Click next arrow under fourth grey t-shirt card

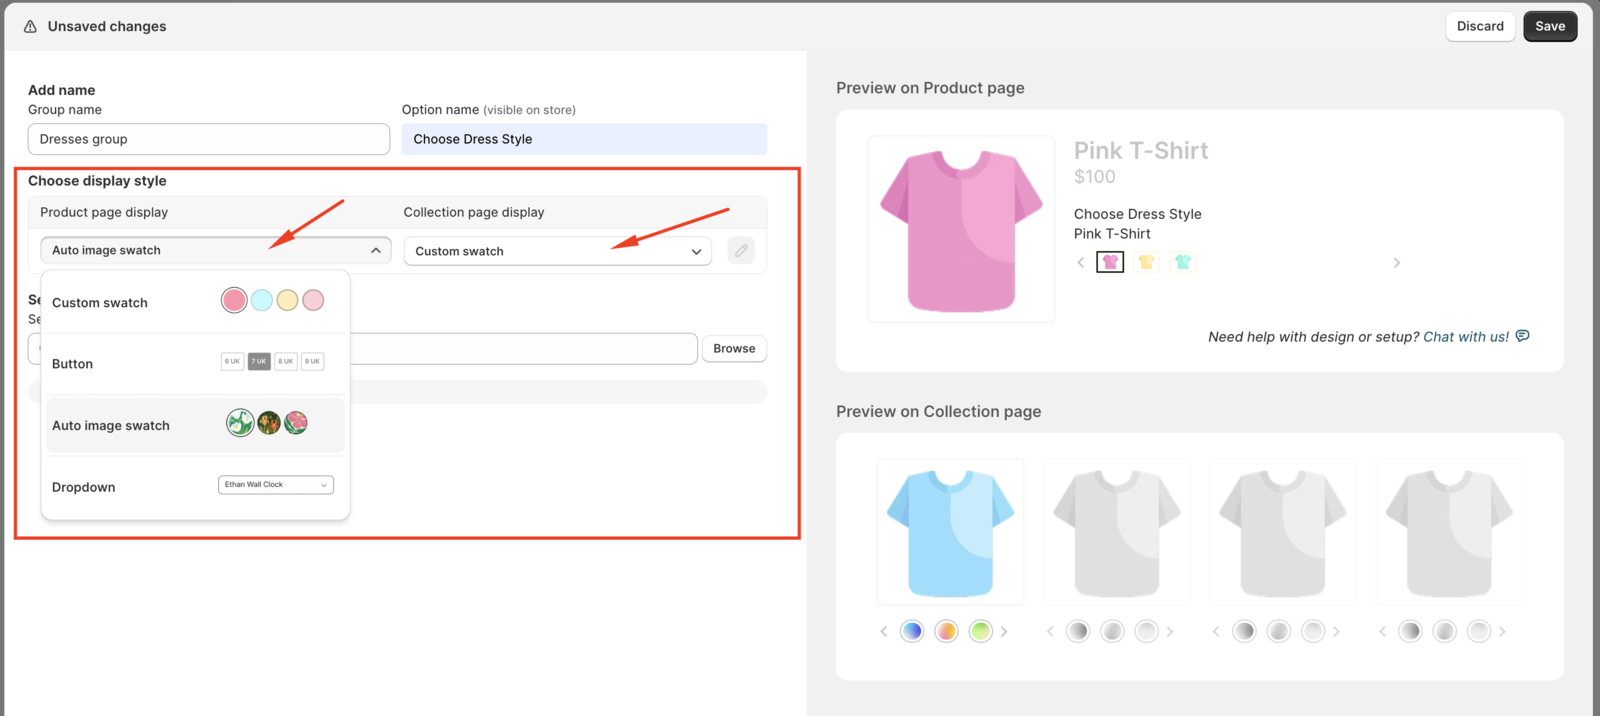click(1502, 631)
